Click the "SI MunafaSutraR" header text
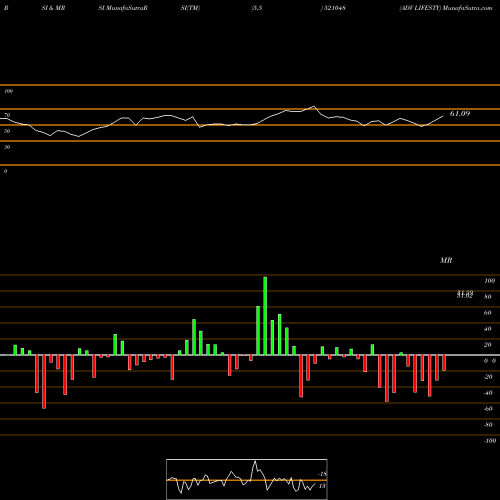The image size is (500, 500). [123, 8]
